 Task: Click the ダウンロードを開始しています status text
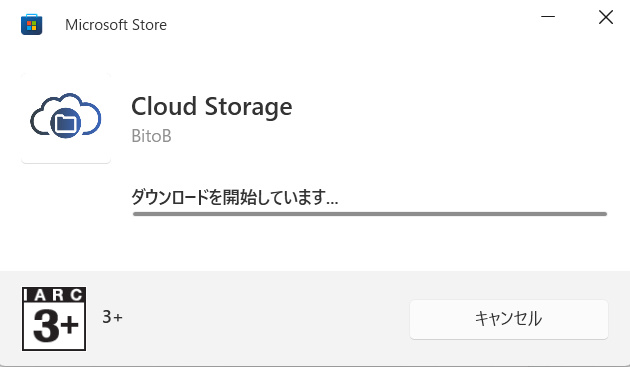tap(235, 197)
